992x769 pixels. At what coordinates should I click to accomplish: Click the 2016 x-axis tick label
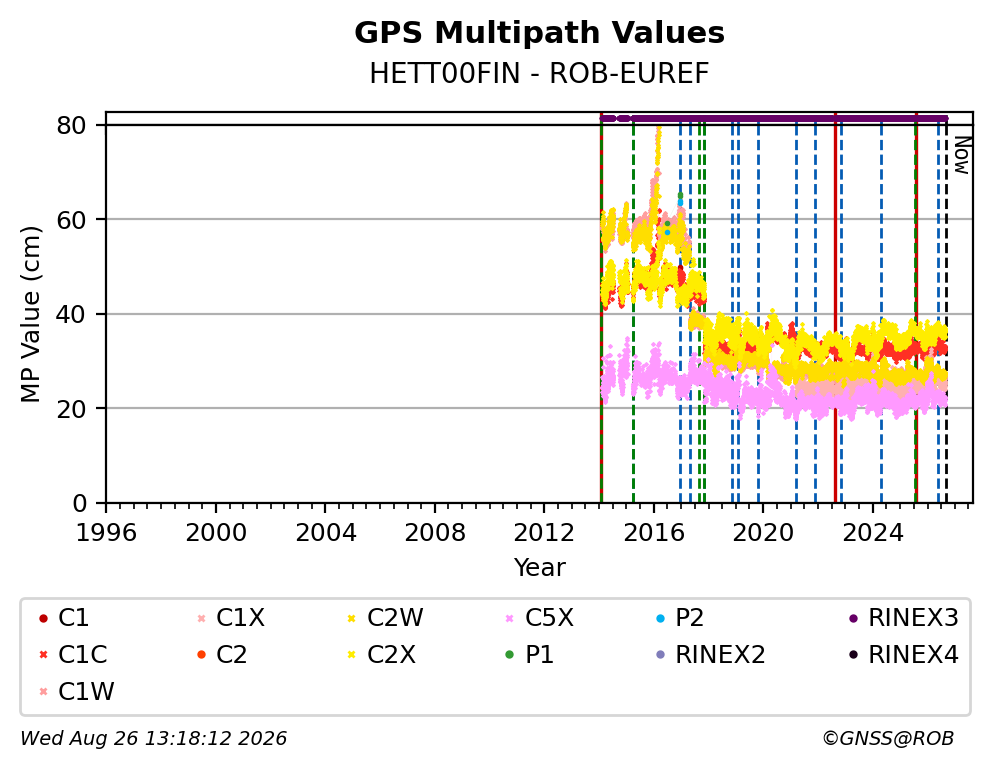click(654, 533)
